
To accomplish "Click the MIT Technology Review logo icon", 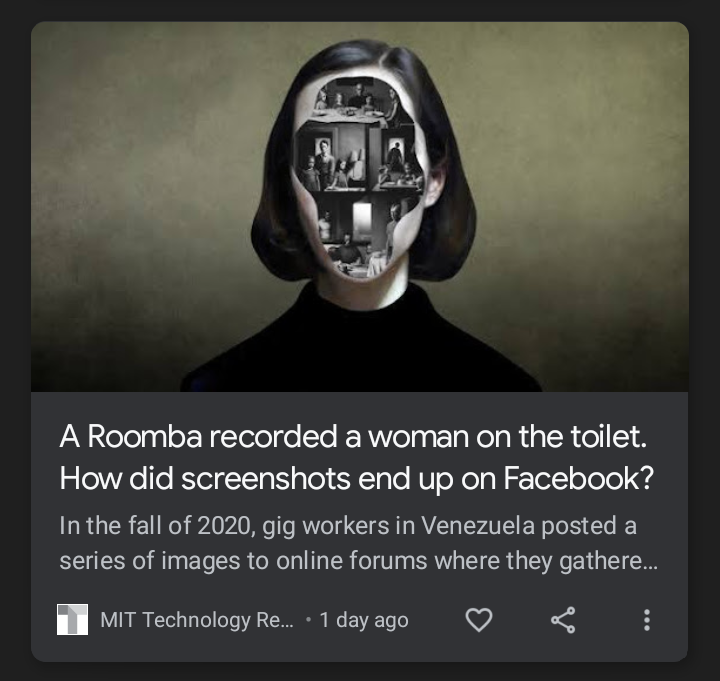I will tap(72, 619).
